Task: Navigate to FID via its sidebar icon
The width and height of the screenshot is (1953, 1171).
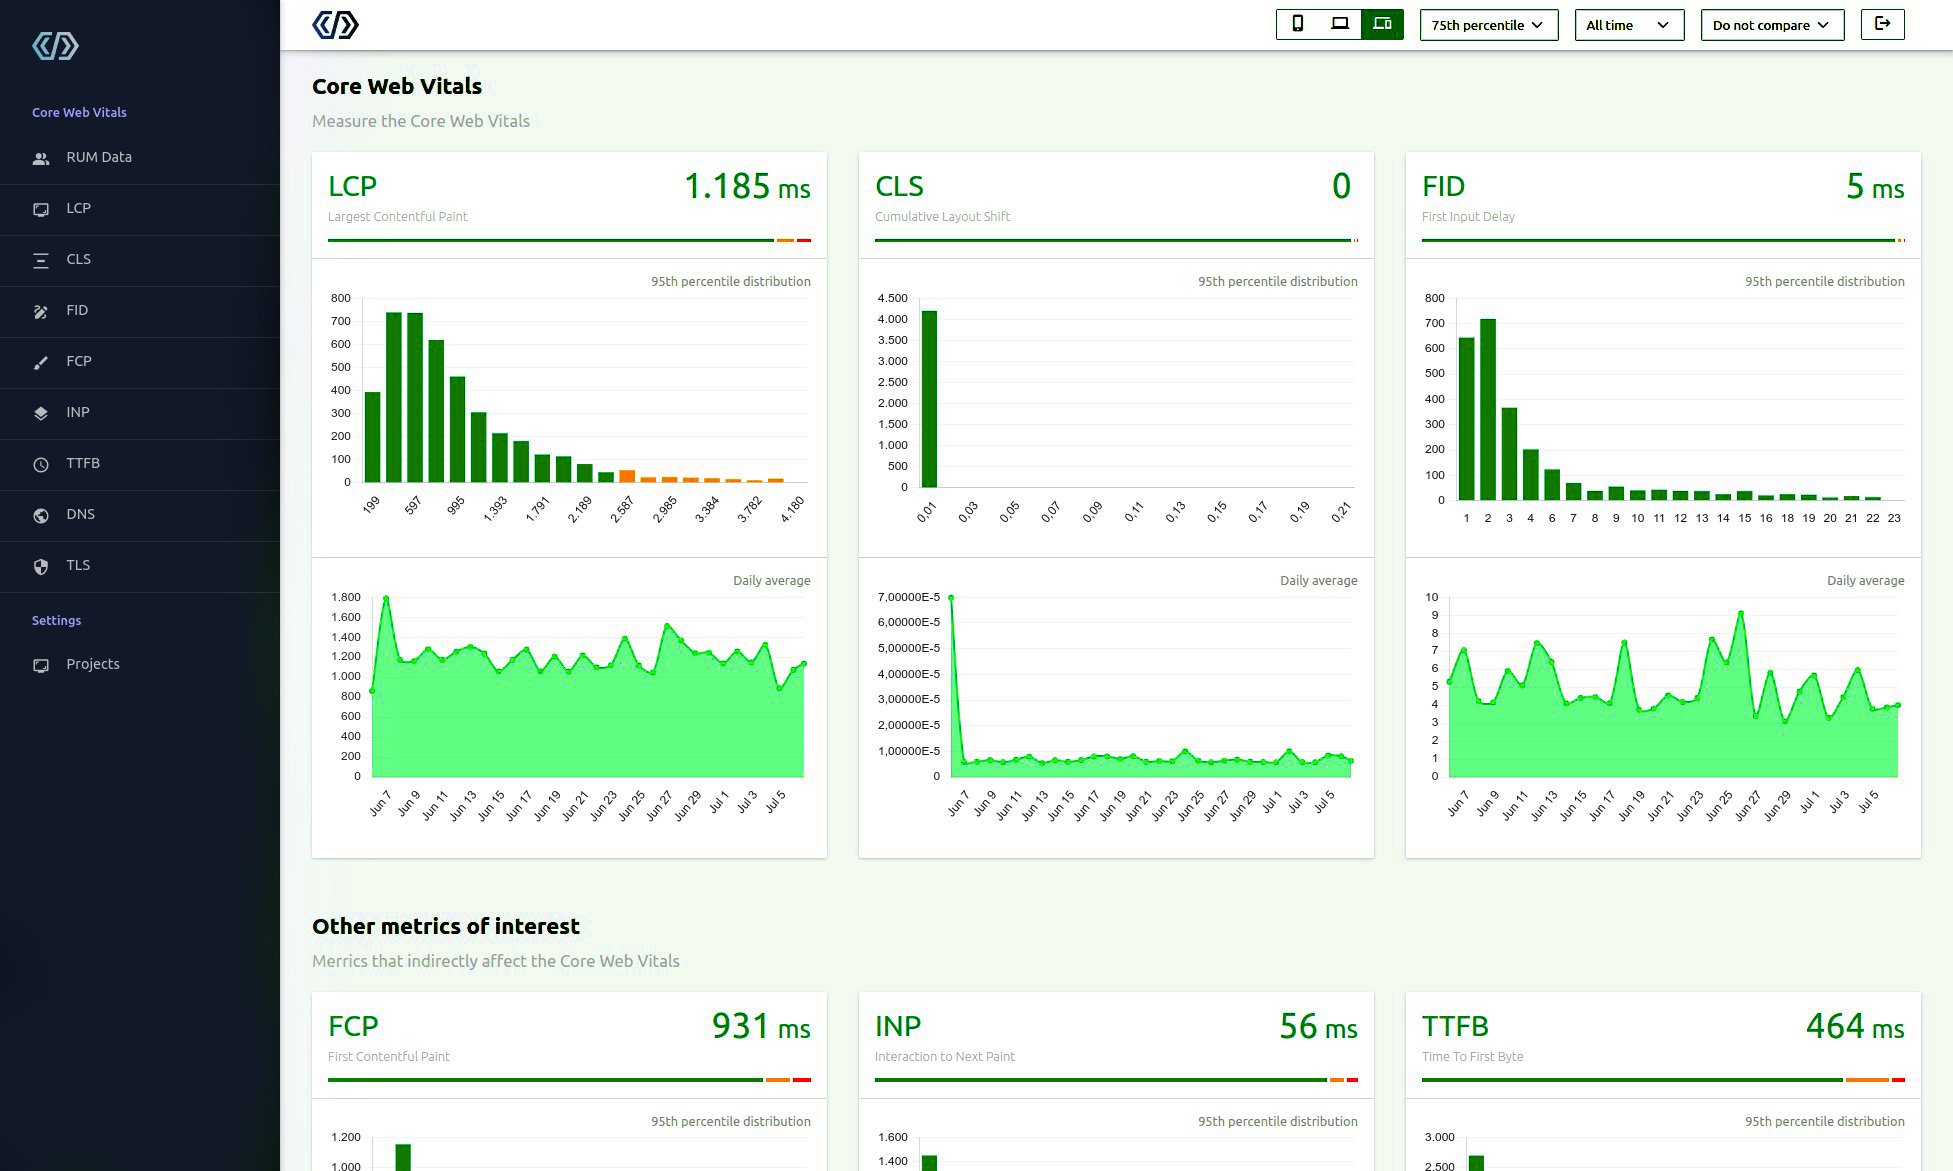Action: click(x=40, y=311)
